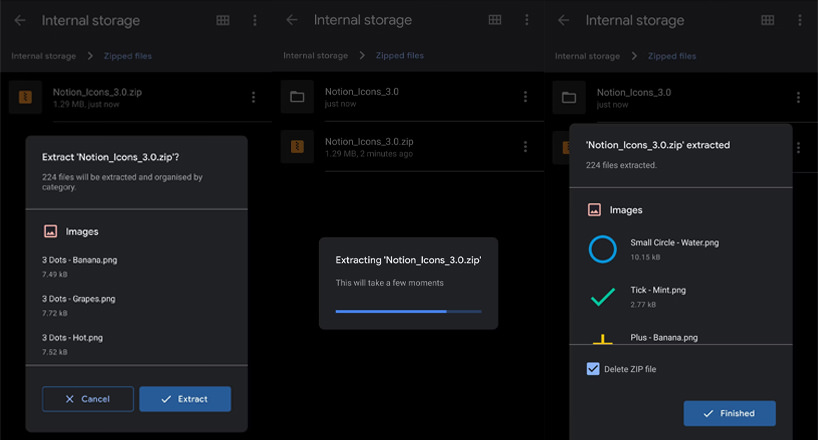Open overflow menu in right screen header
This screenshot has width=818, height=440.
[799, 20]
